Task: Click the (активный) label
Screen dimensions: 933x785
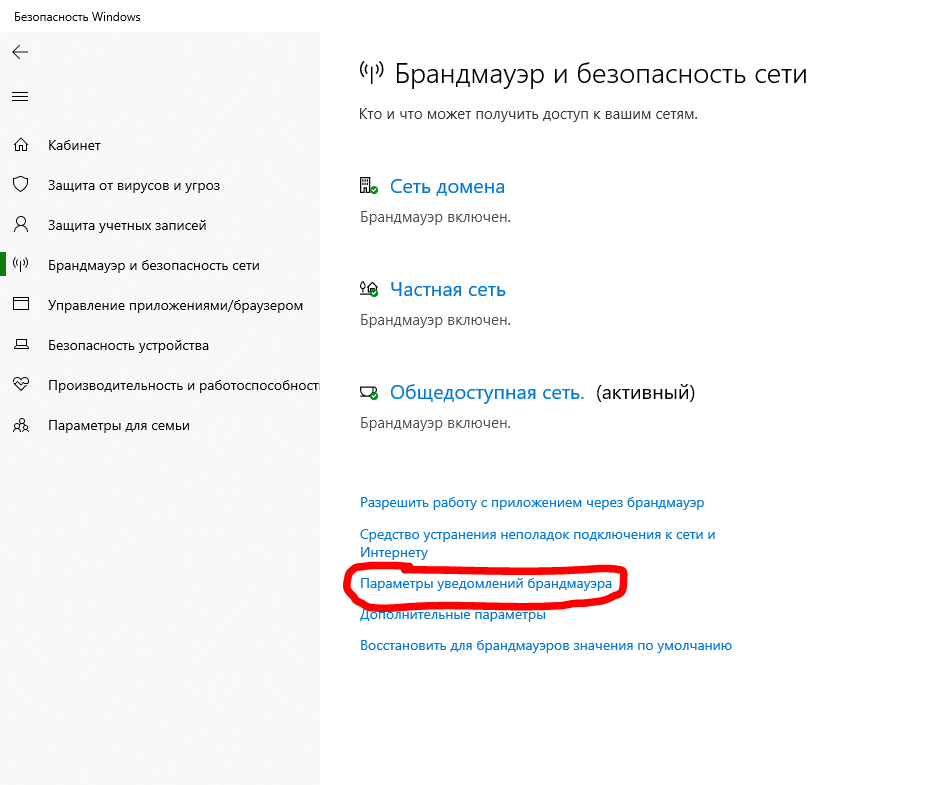Action: pos(645,392)
